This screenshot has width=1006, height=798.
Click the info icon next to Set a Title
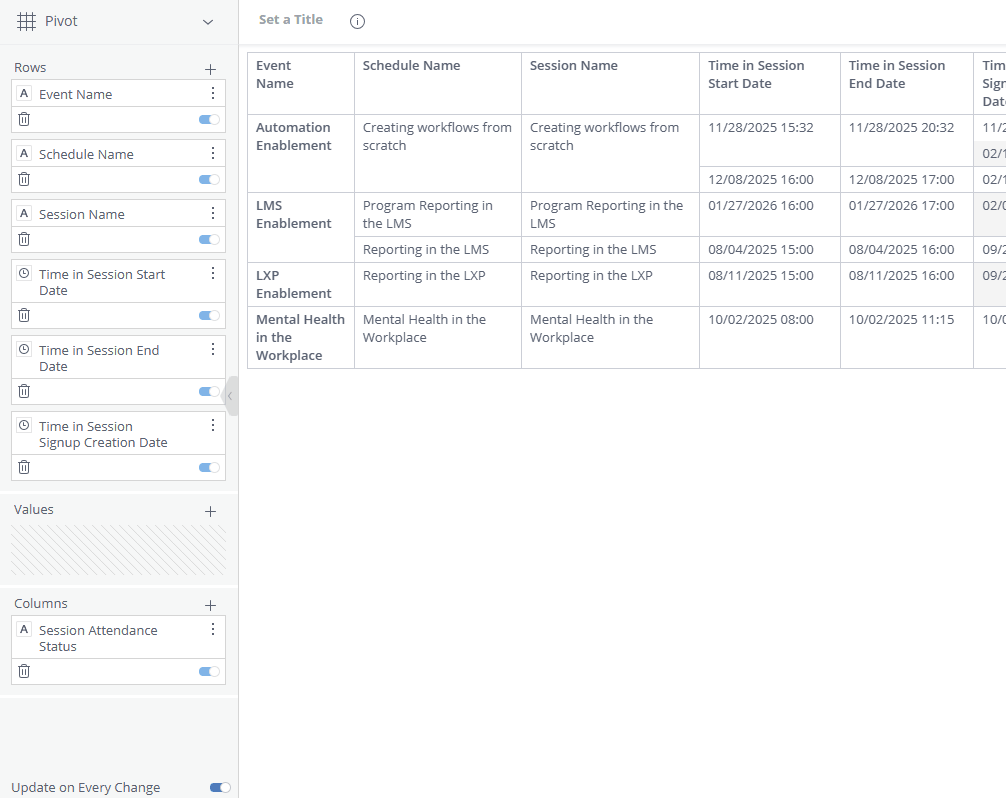pos(357,21)
